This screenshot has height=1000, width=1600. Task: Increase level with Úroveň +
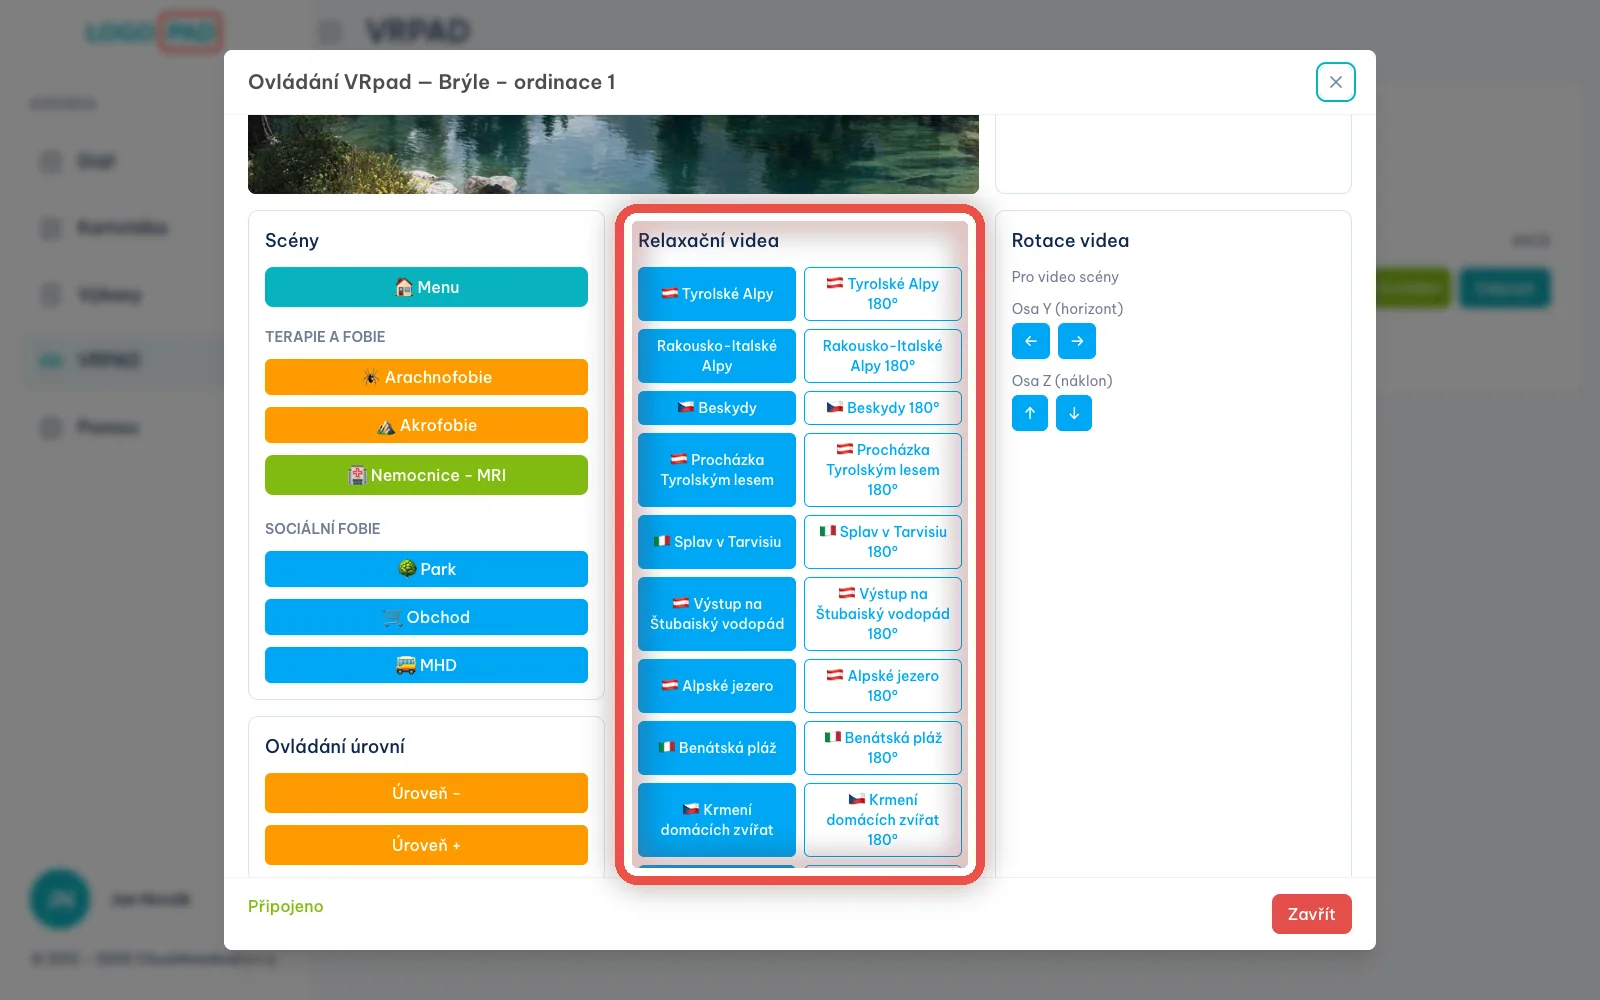tap(426, 845)
